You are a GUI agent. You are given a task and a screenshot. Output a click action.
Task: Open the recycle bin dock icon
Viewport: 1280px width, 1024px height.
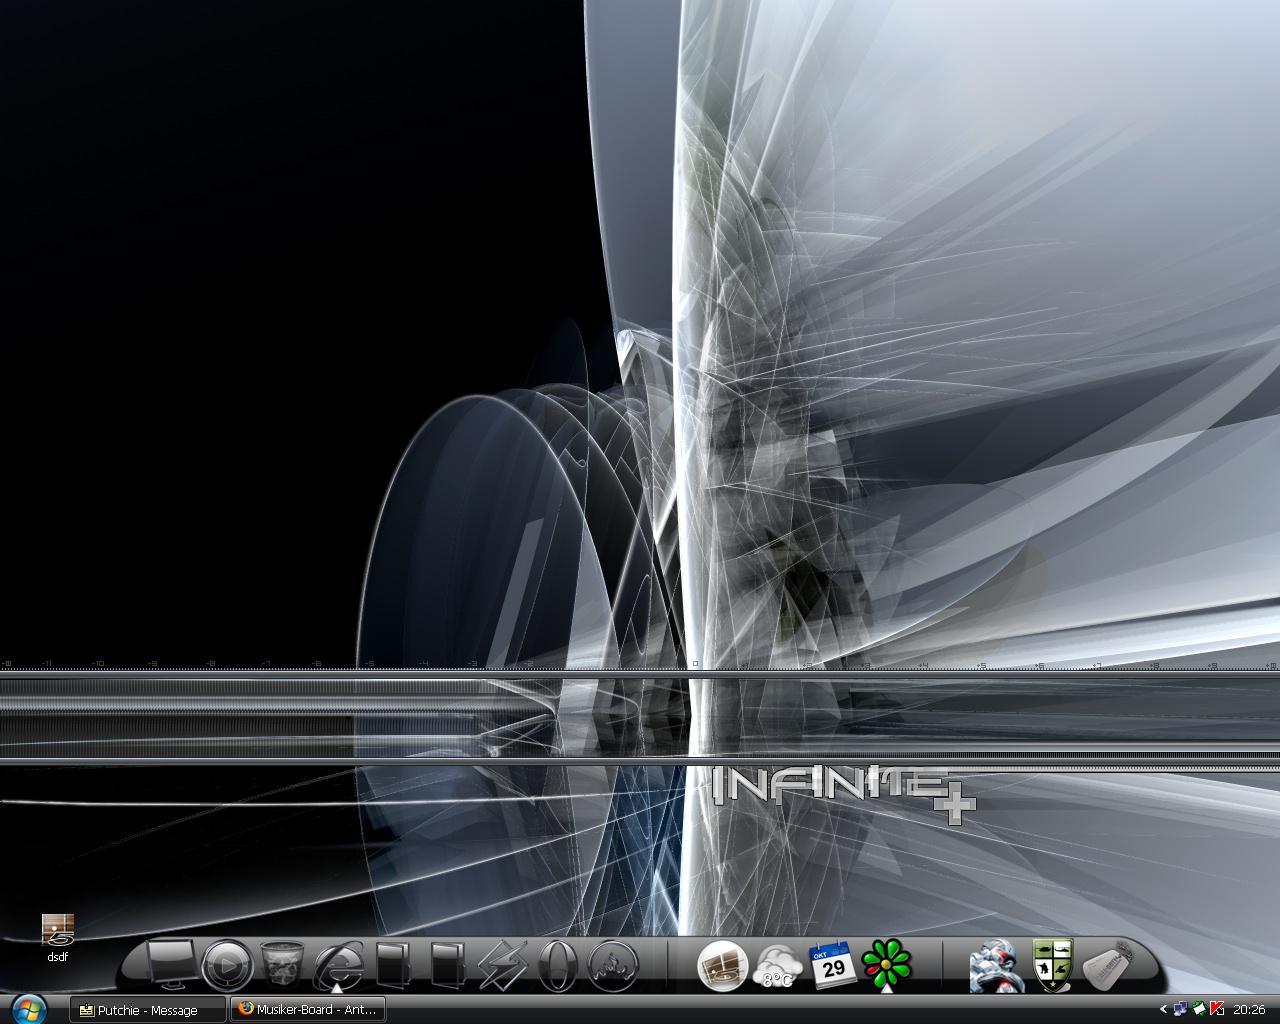point(282,965)
